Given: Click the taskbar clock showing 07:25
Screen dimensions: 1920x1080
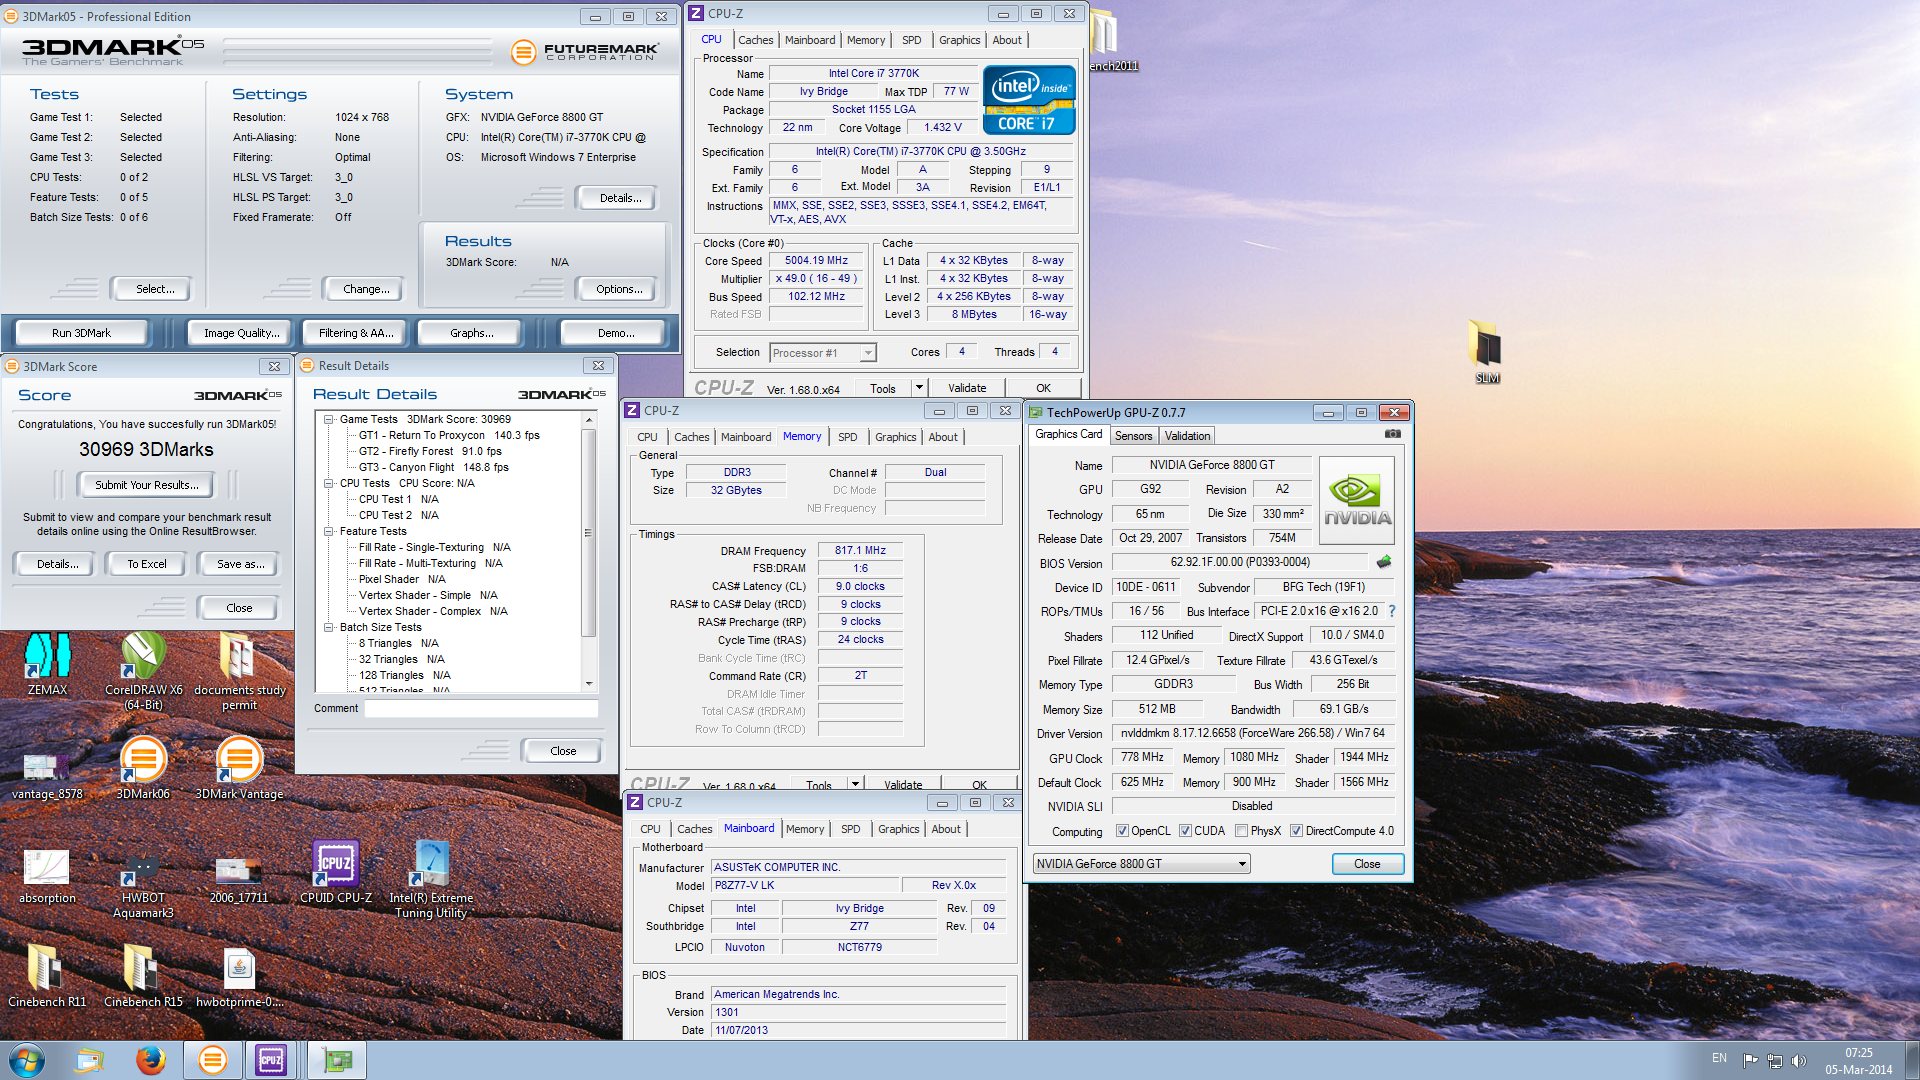Looking at the screenshot, I should (x=1858, y=1060).
